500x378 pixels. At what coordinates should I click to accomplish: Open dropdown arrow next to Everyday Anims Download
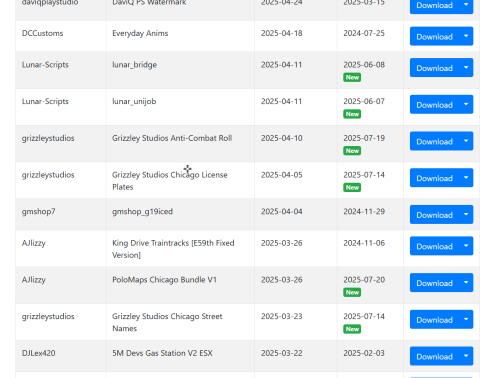point(466,36)
